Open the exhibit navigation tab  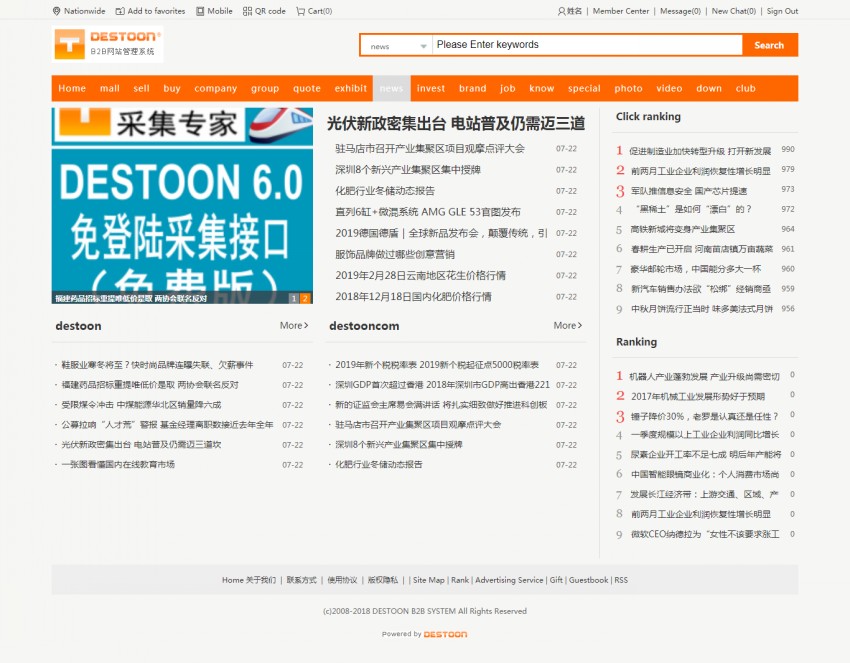point(351,88)
